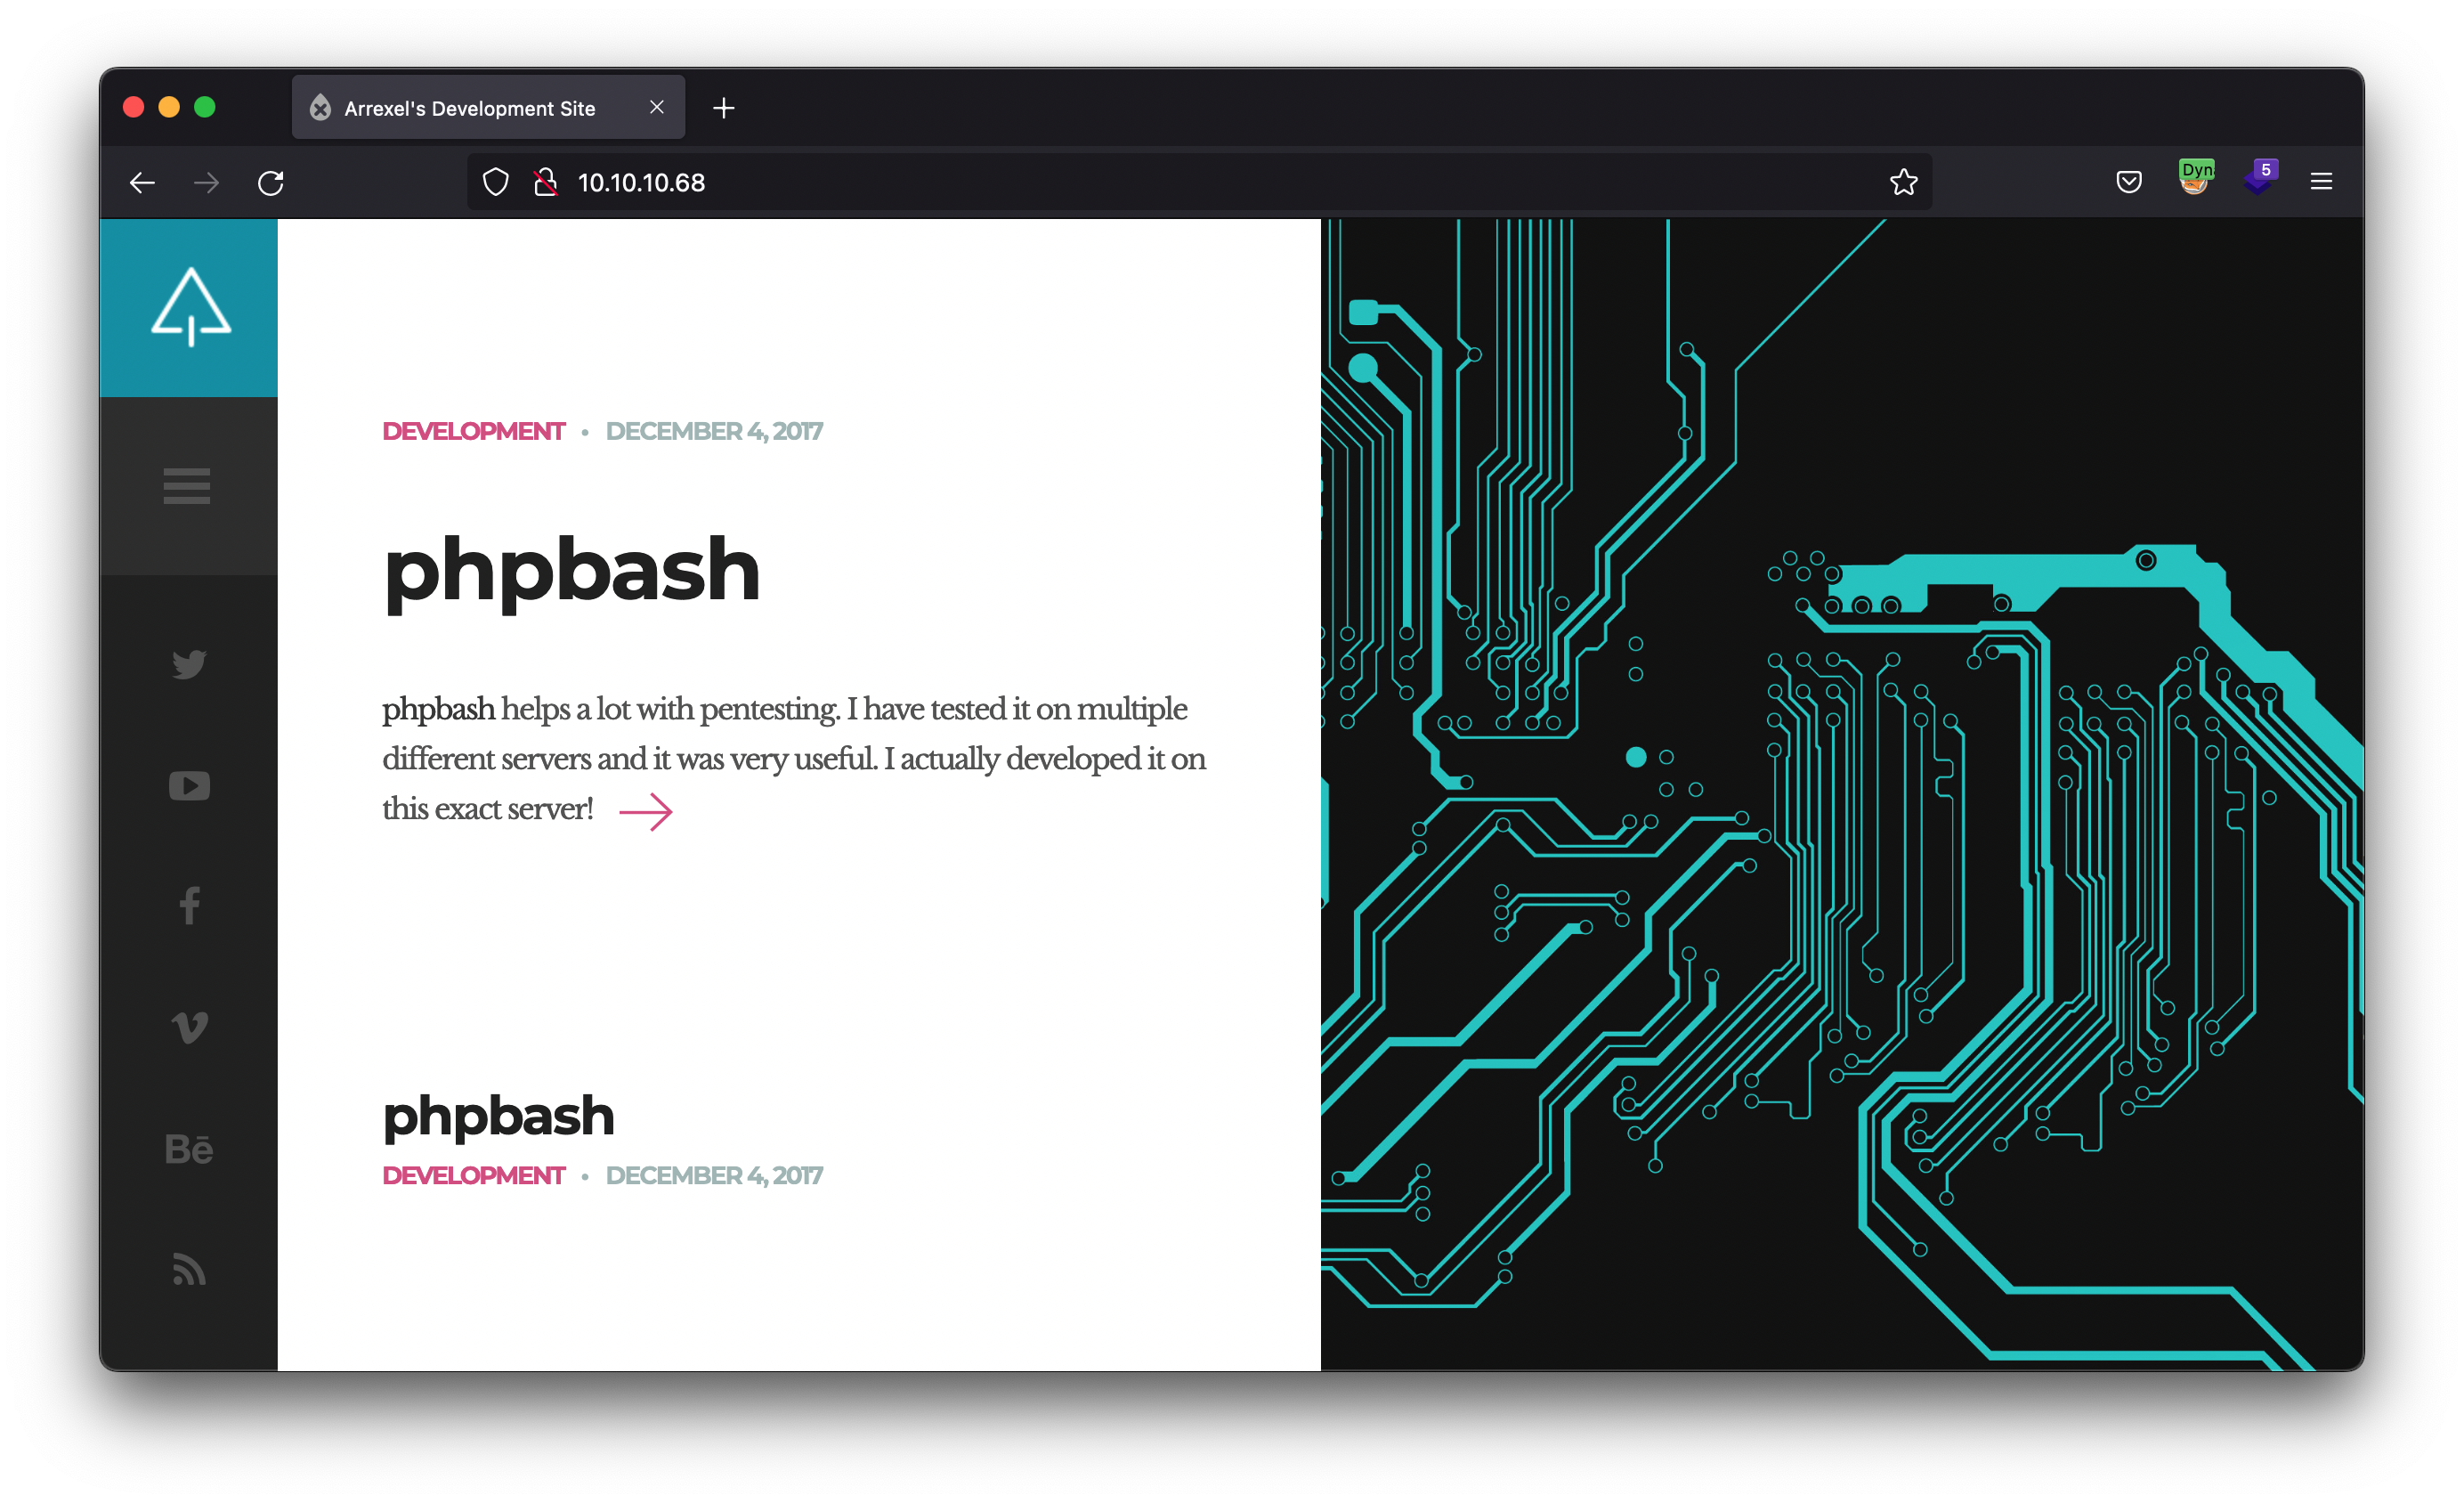Open the second phpbash heading
The image size is (2464, 1503).
pos(498,1116)
